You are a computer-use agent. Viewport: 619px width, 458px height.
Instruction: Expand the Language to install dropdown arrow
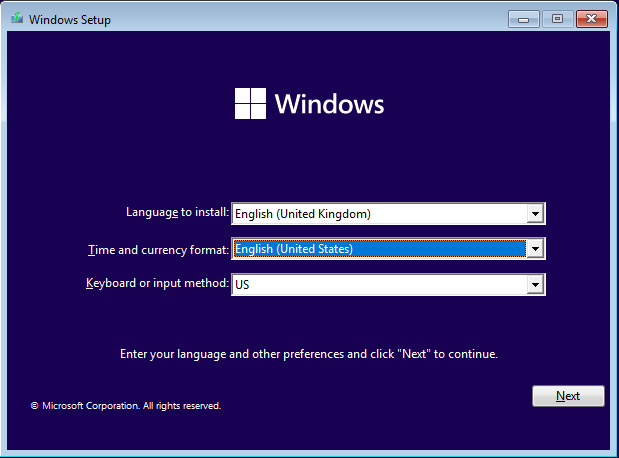(x=536, y=213)
